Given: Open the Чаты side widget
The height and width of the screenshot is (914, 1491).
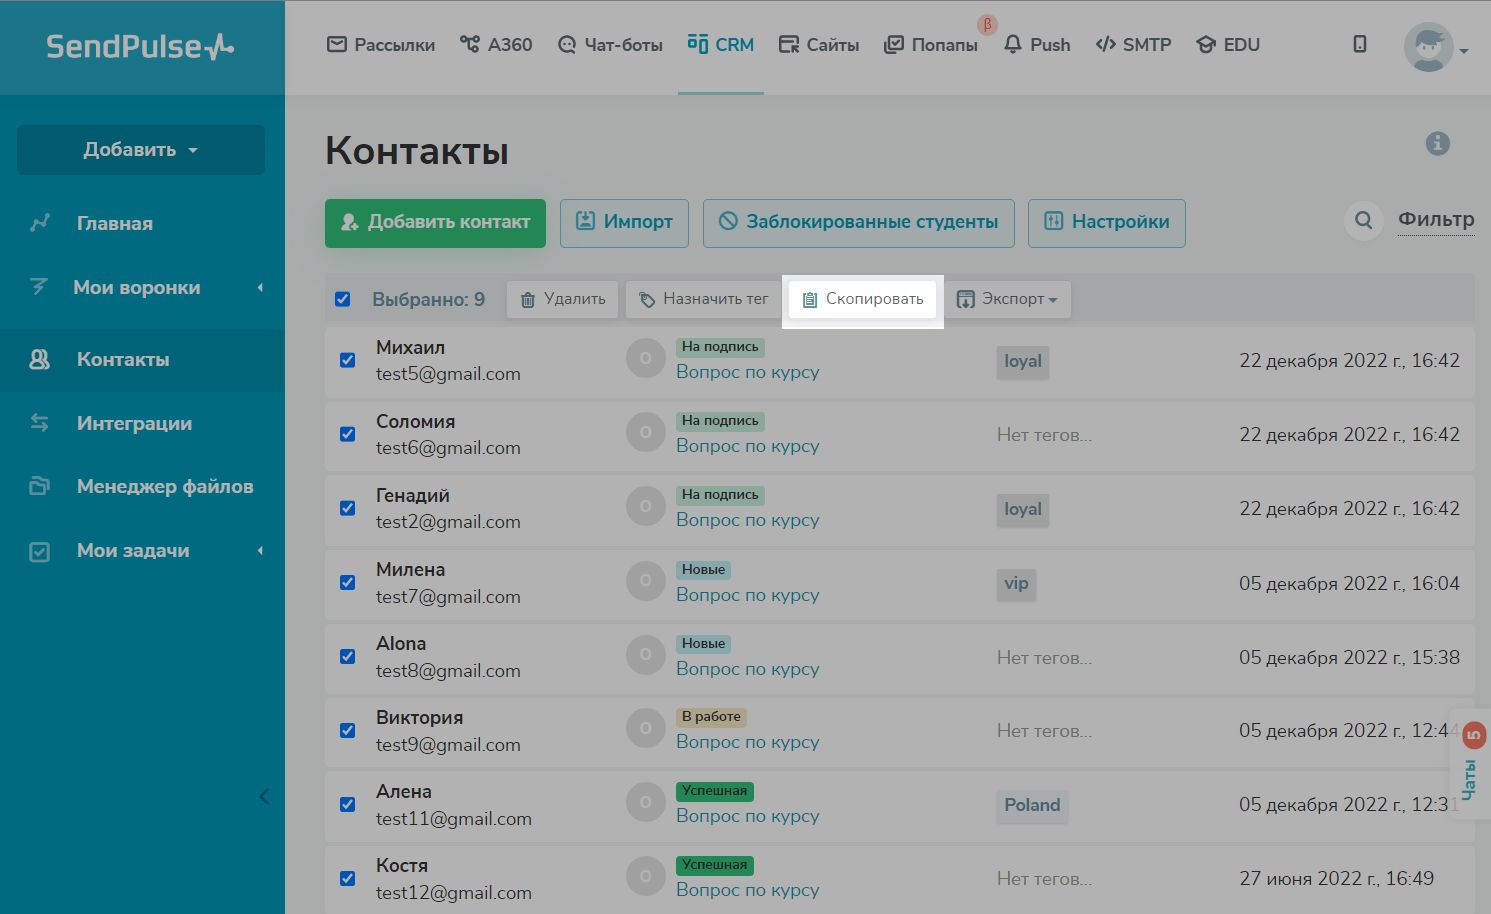Looking at the screenshot, I should [1471, 763].
